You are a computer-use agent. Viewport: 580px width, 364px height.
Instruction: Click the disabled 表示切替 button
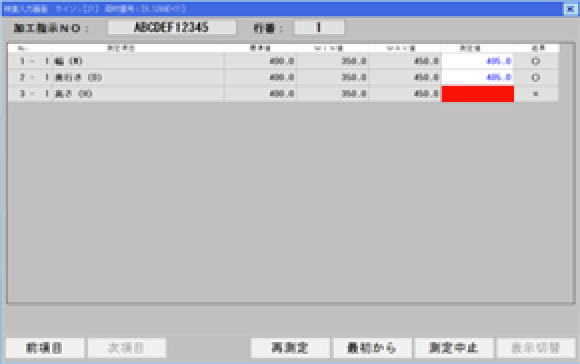(536, 348)
